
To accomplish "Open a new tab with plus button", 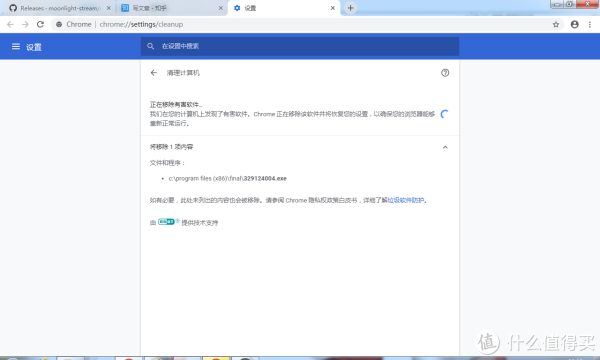I will pyautogui.click(x=351, y=8).
